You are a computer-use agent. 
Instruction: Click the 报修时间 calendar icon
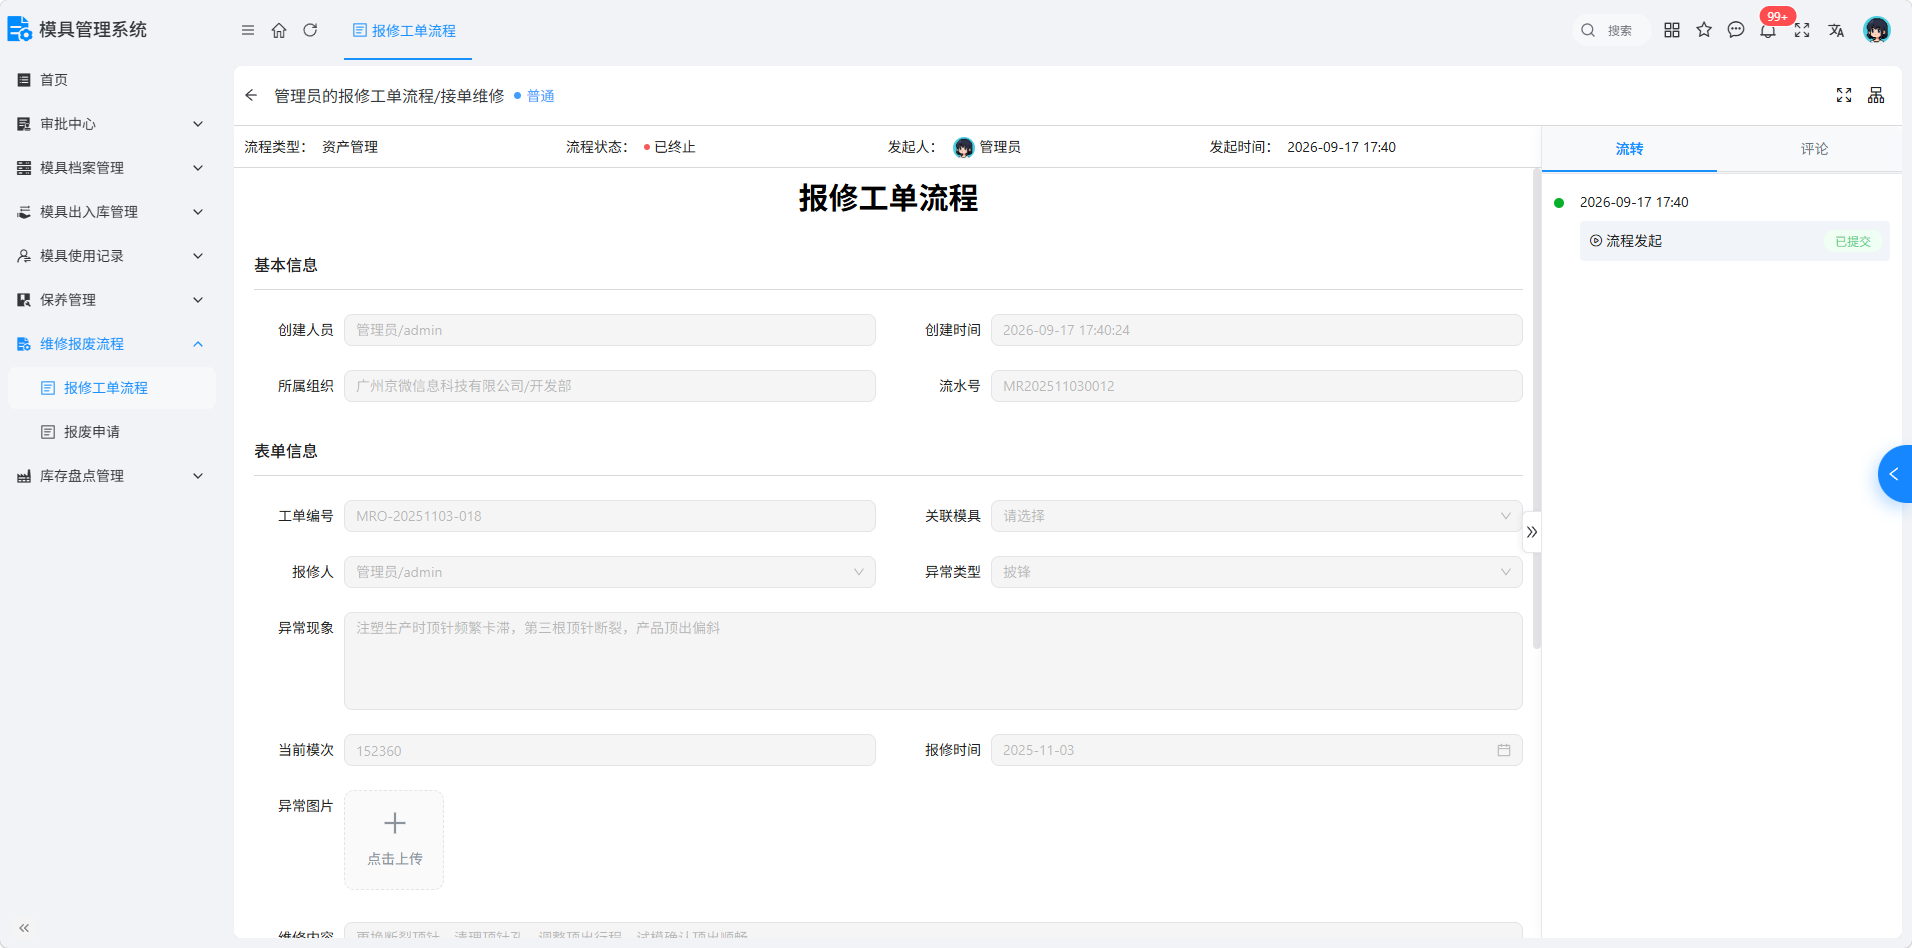[1503, 750]
